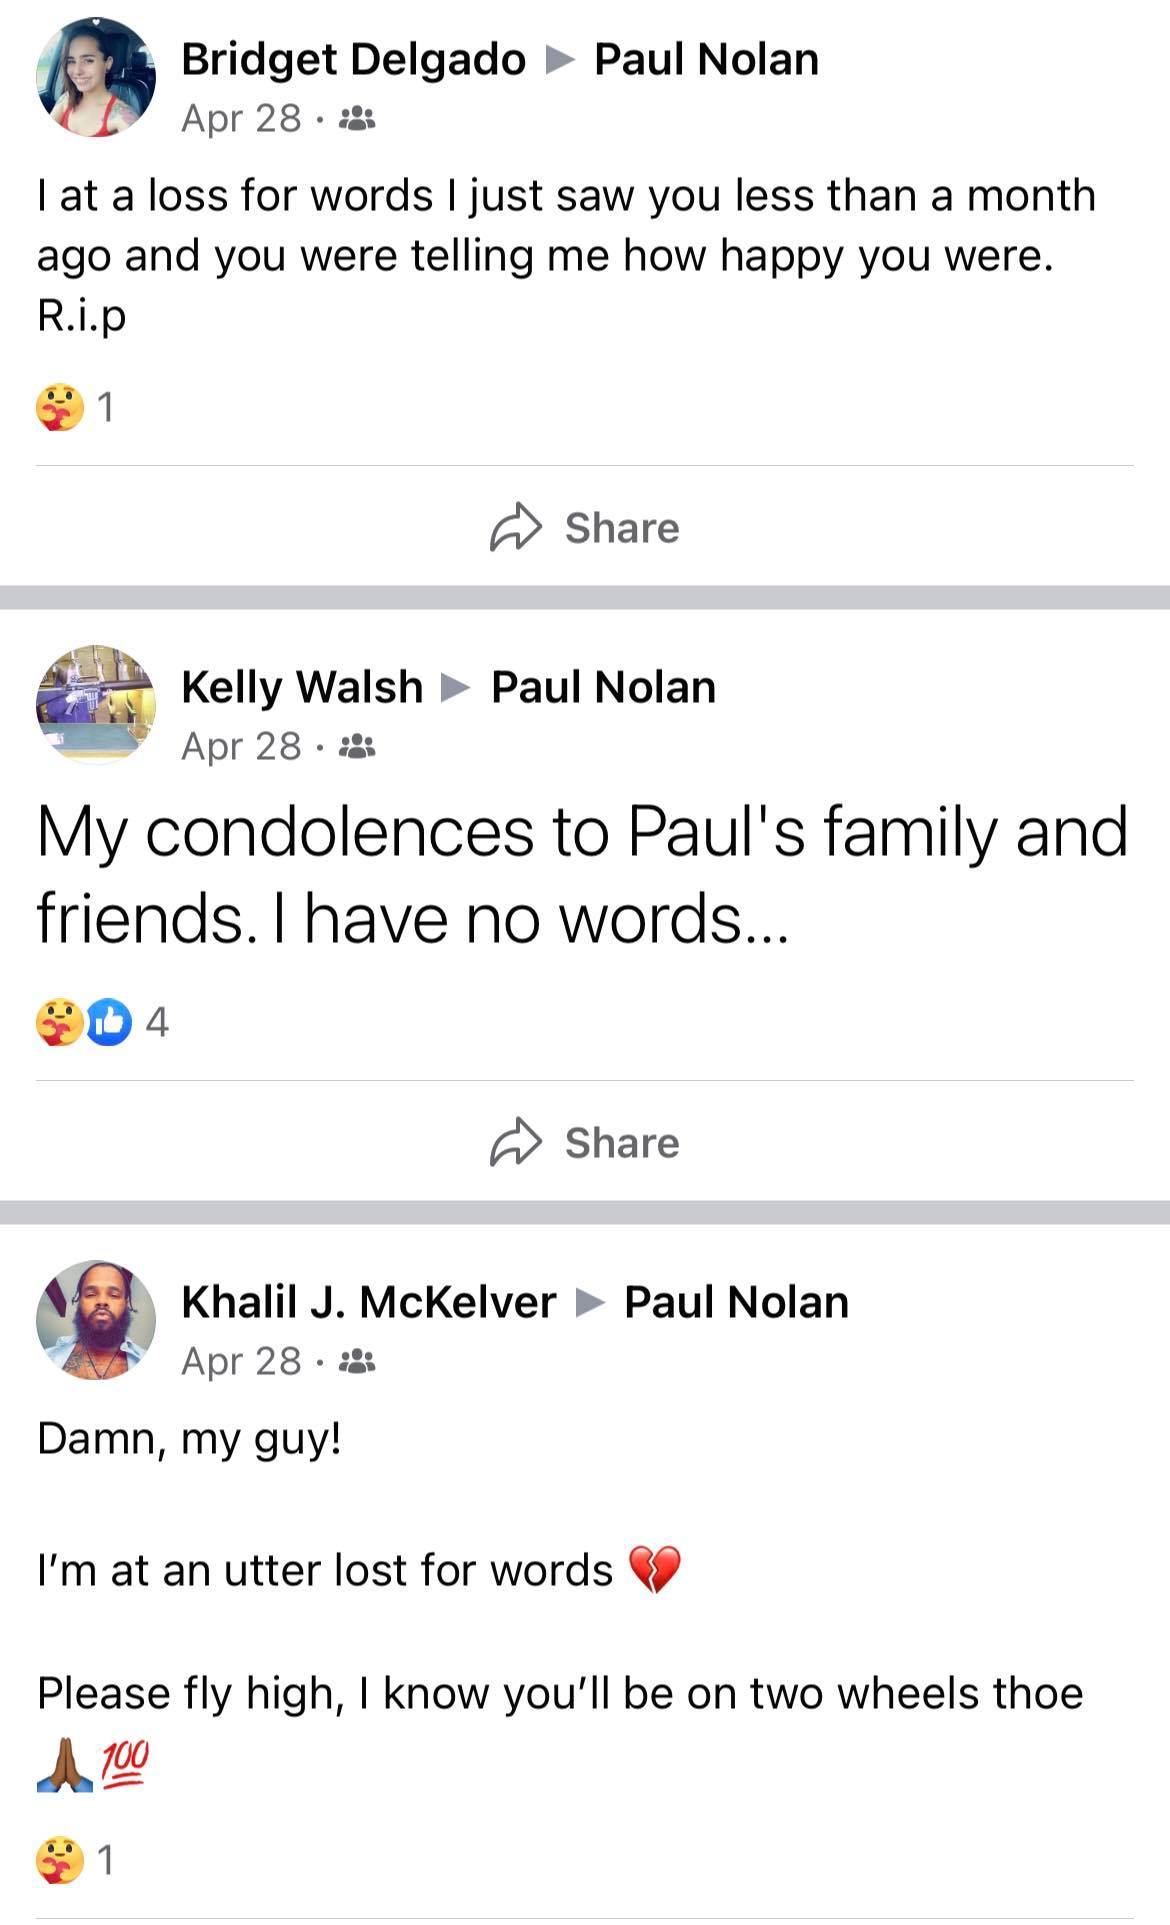
Task: Open reaction count 4 on Kelly's post
Action: [x=157, y=1022]
